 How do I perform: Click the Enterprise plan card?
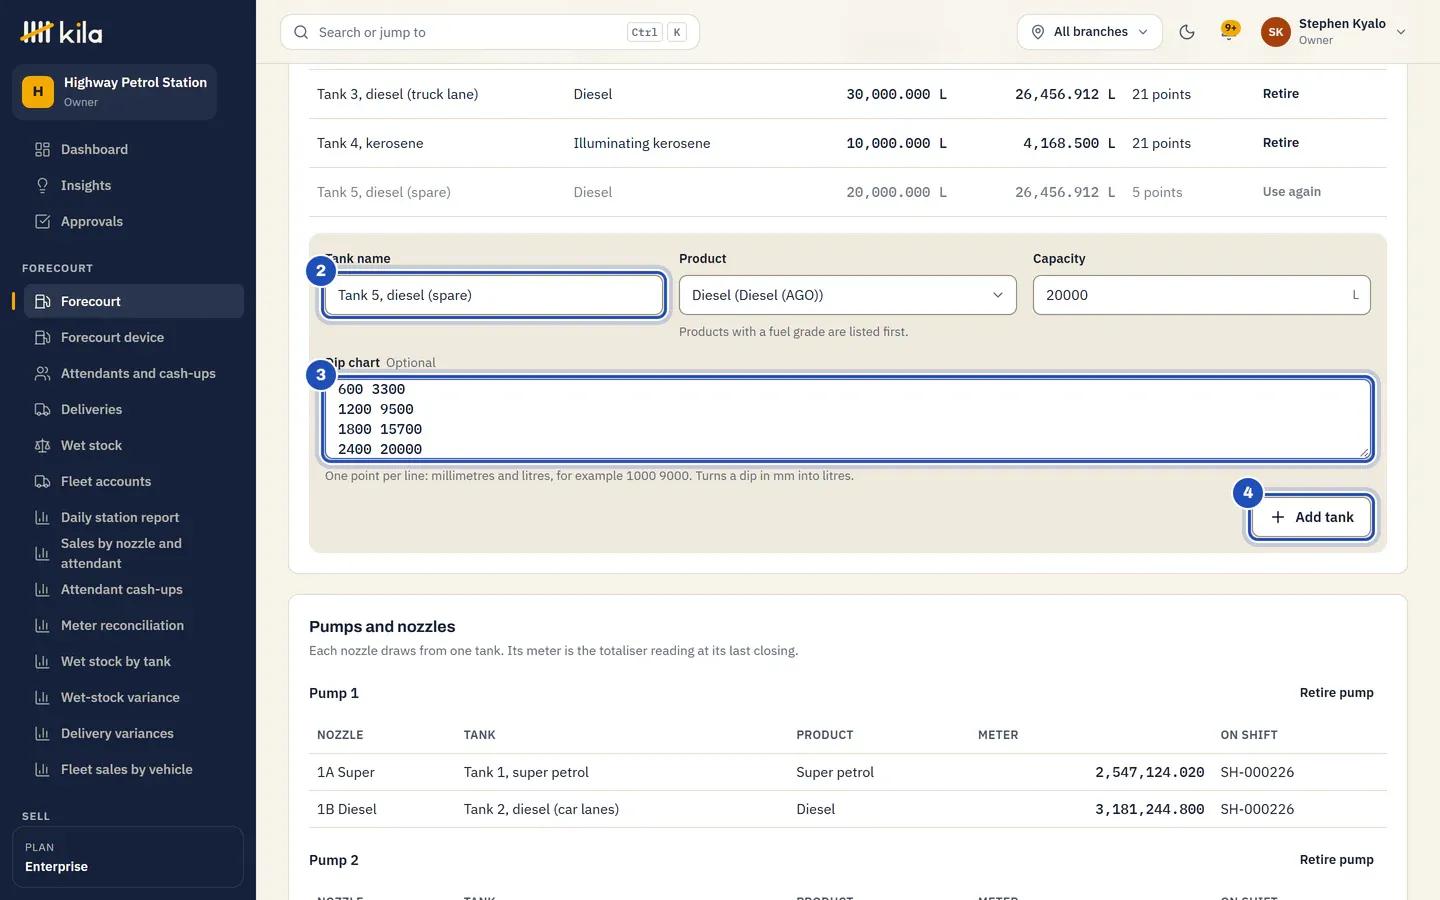127,857
